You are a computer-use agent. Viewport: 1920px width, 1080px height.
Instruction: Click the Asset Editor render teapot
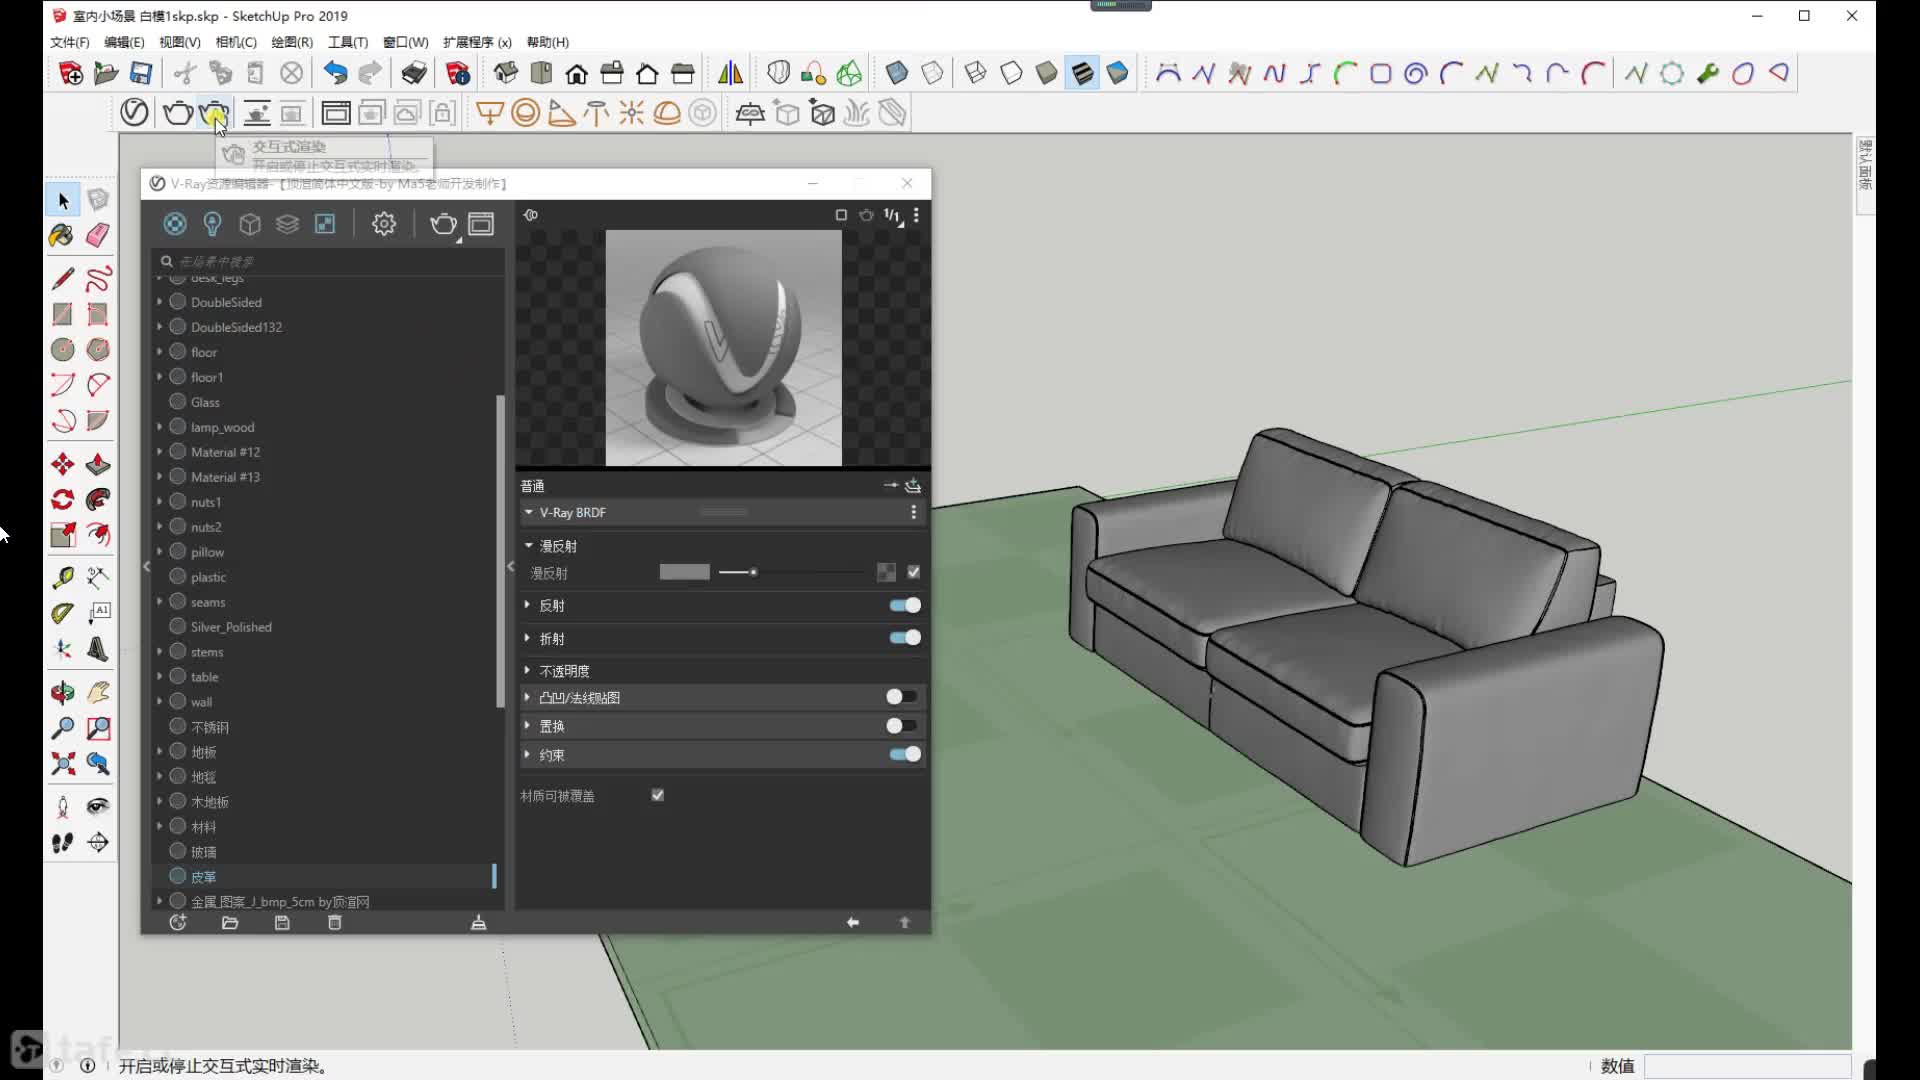pyautogui.click(x=443, y=224)
